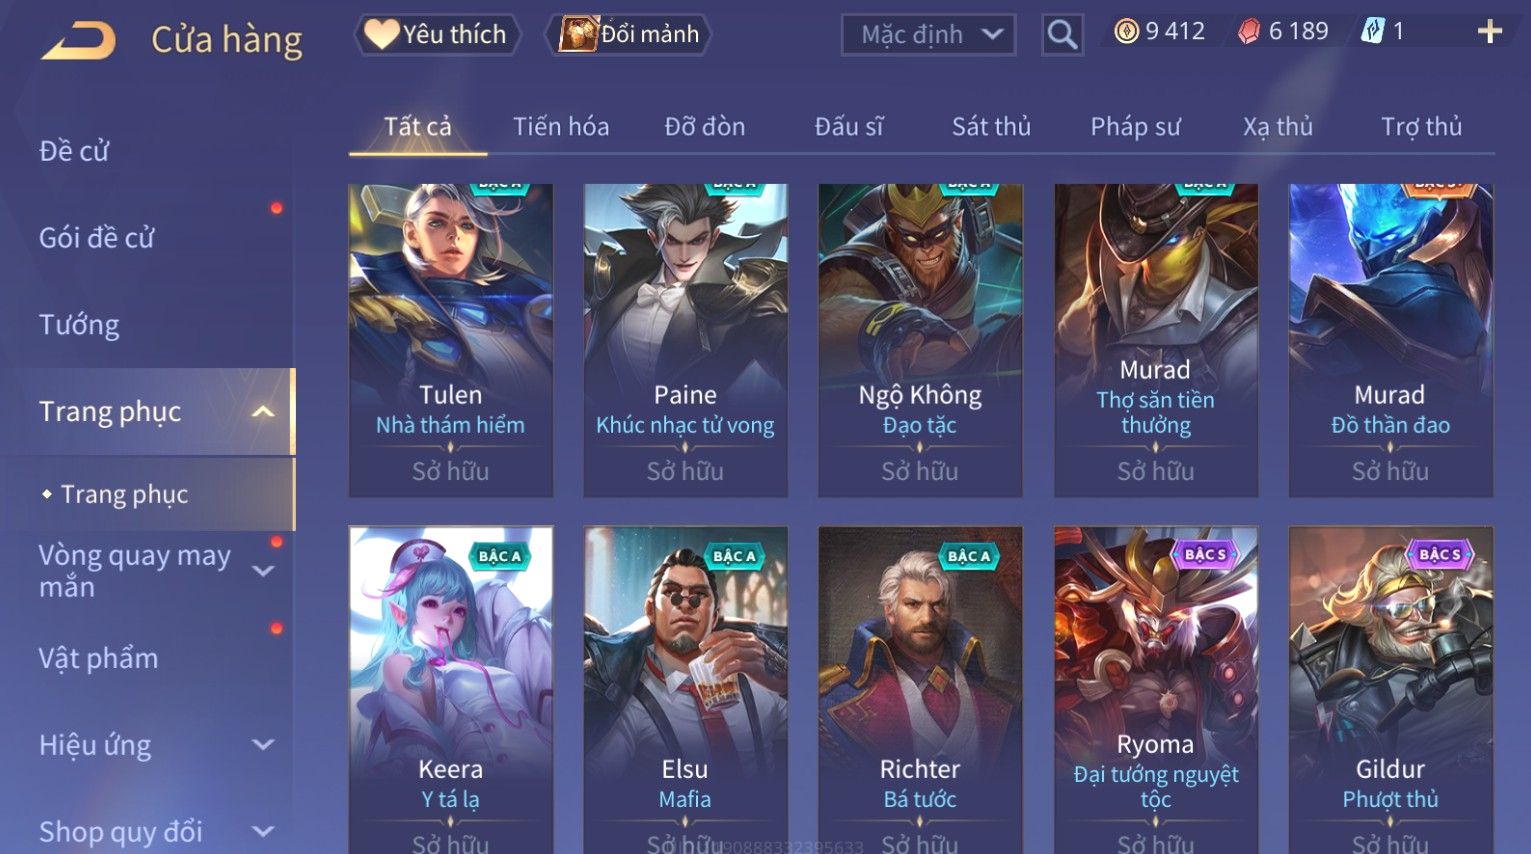Image resolution: width=1531 pixels, height=854 pixels.
Task: Collapse the Trang phục sidebar section
Action: 262,411
